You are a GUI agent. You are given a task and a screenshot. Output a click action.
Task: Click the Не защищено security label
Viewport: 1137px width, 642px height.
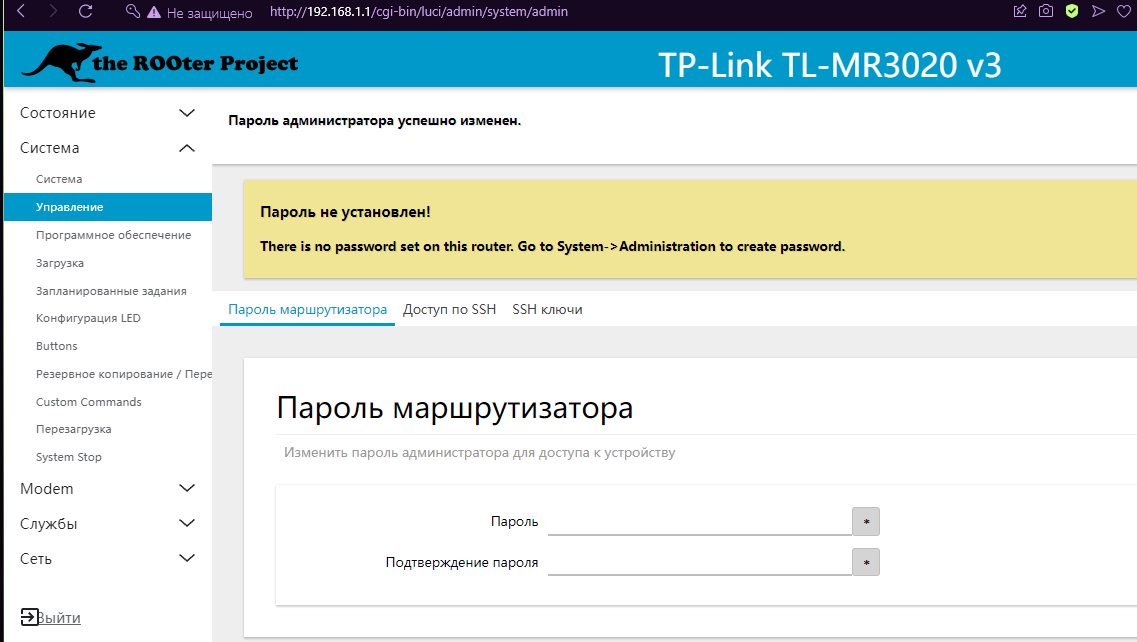210,12
